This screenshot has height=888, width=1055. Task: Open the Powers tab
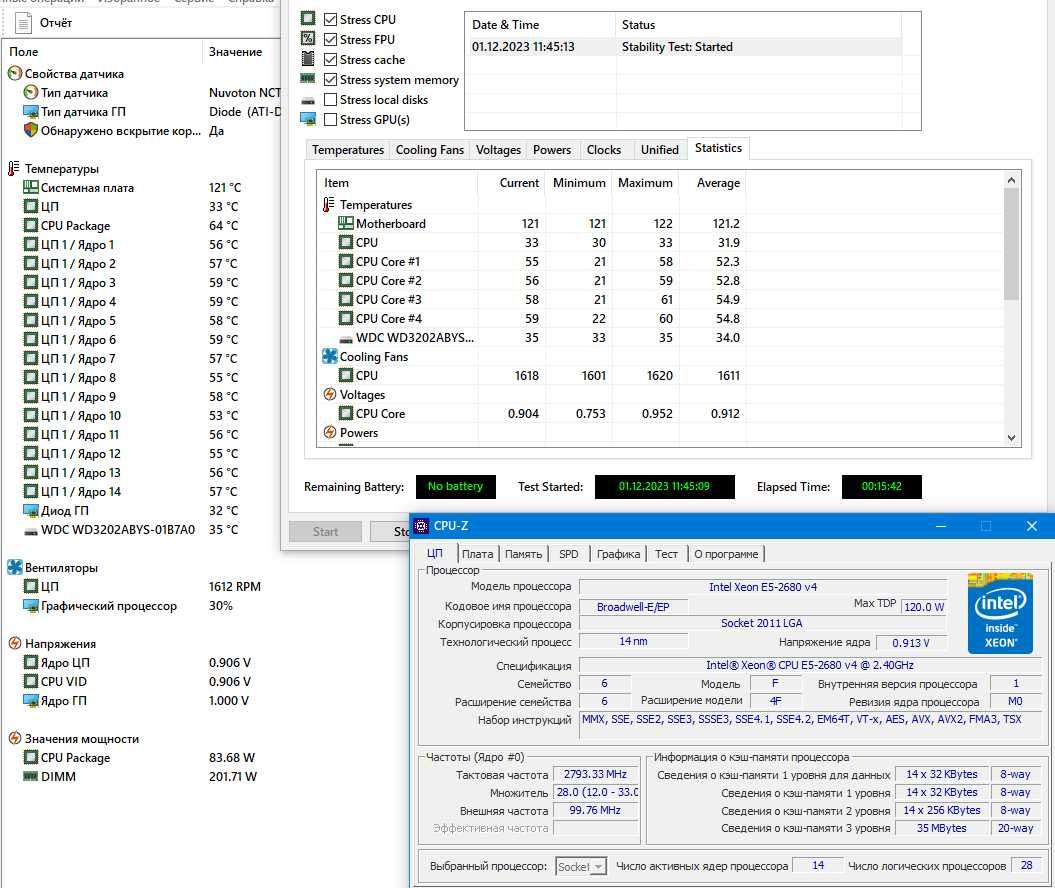[x=552, y=149]
